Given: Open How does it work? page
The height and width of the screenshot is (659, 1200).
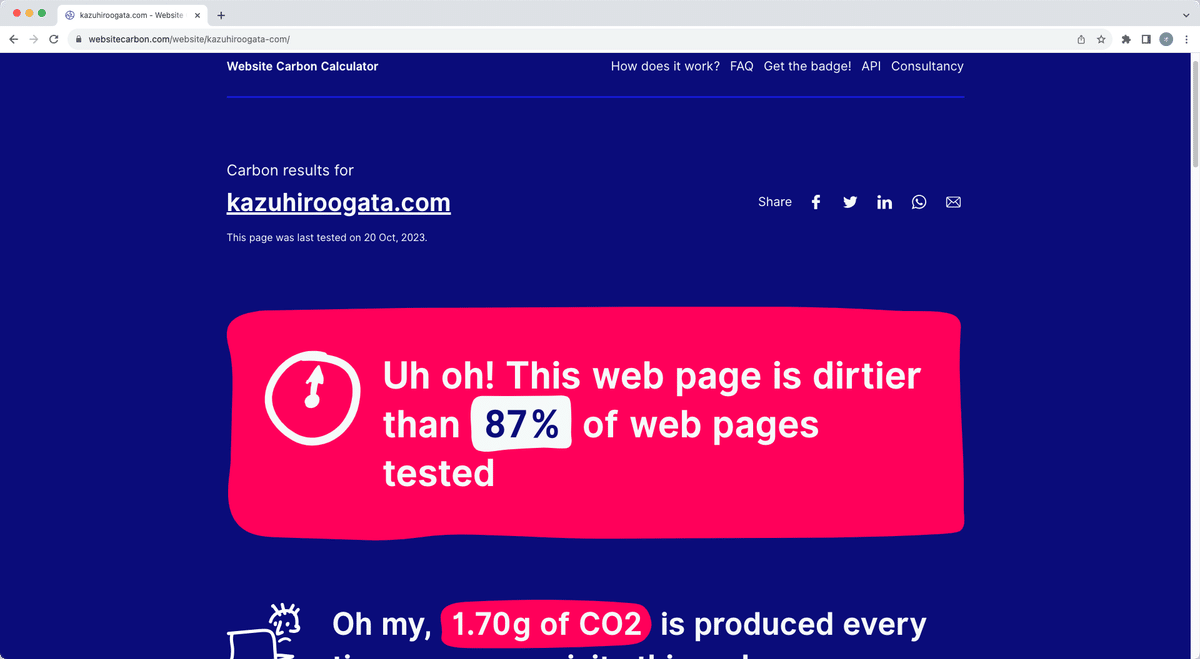Looking at the screenshot, I should 665,66.
